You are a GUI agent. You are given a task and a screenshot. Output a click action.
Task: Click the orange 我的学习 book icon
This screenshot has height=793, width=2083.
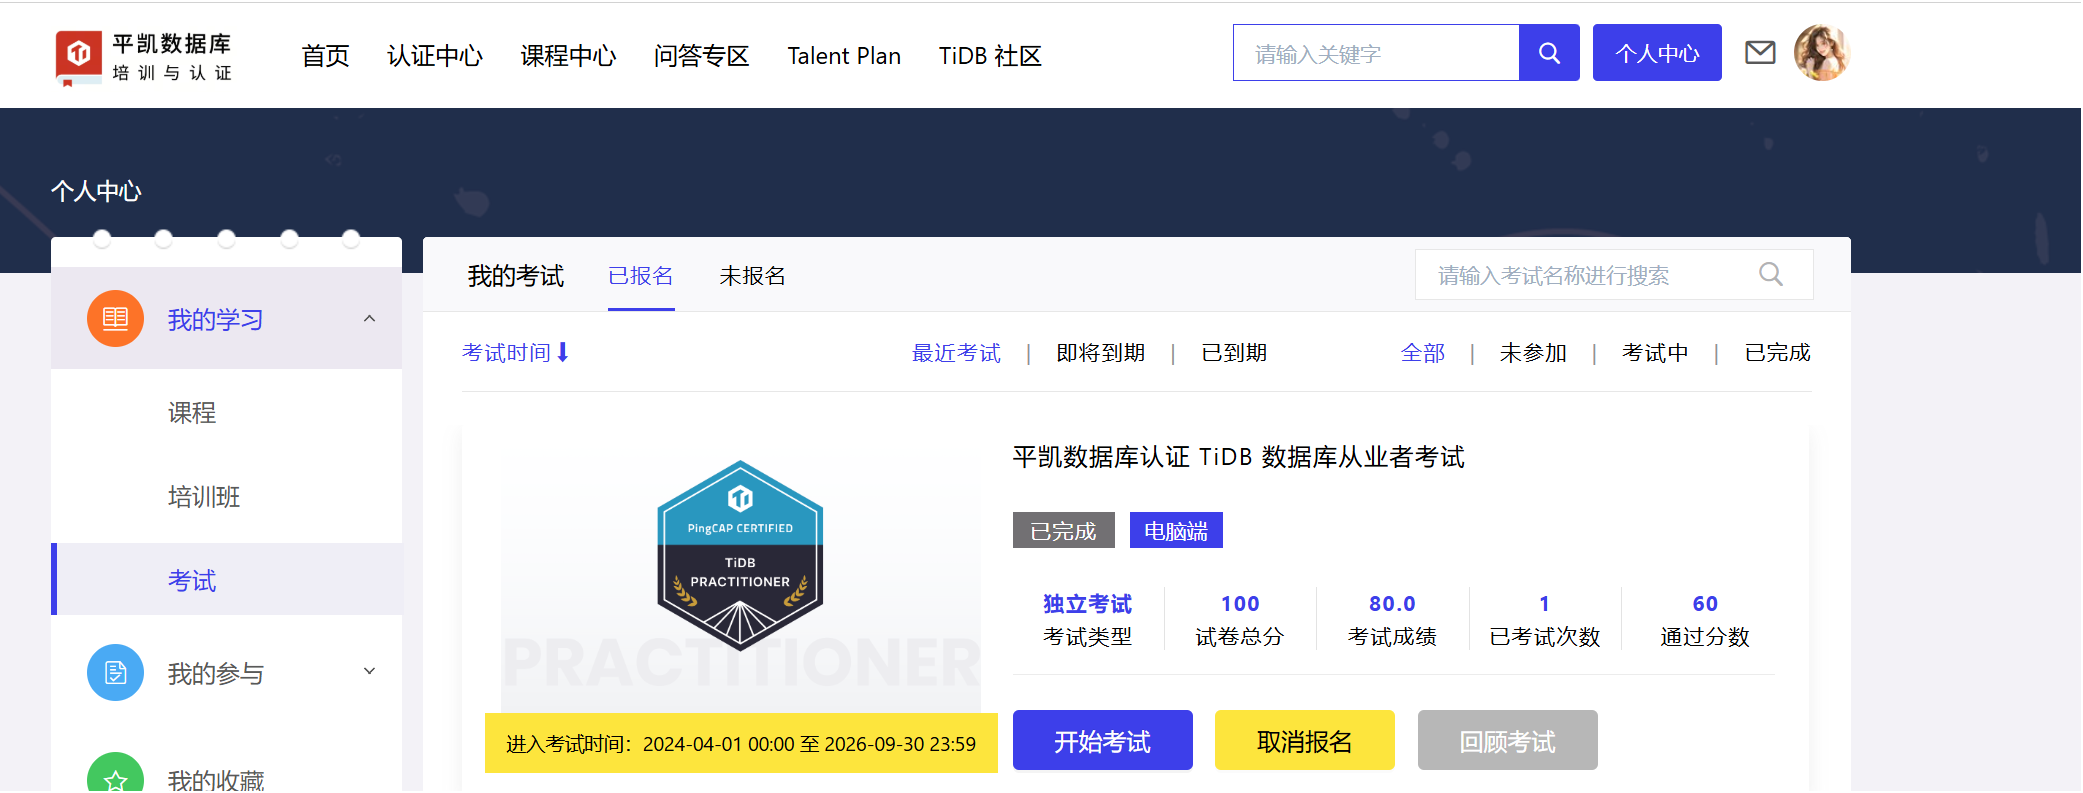click(115, 319)
